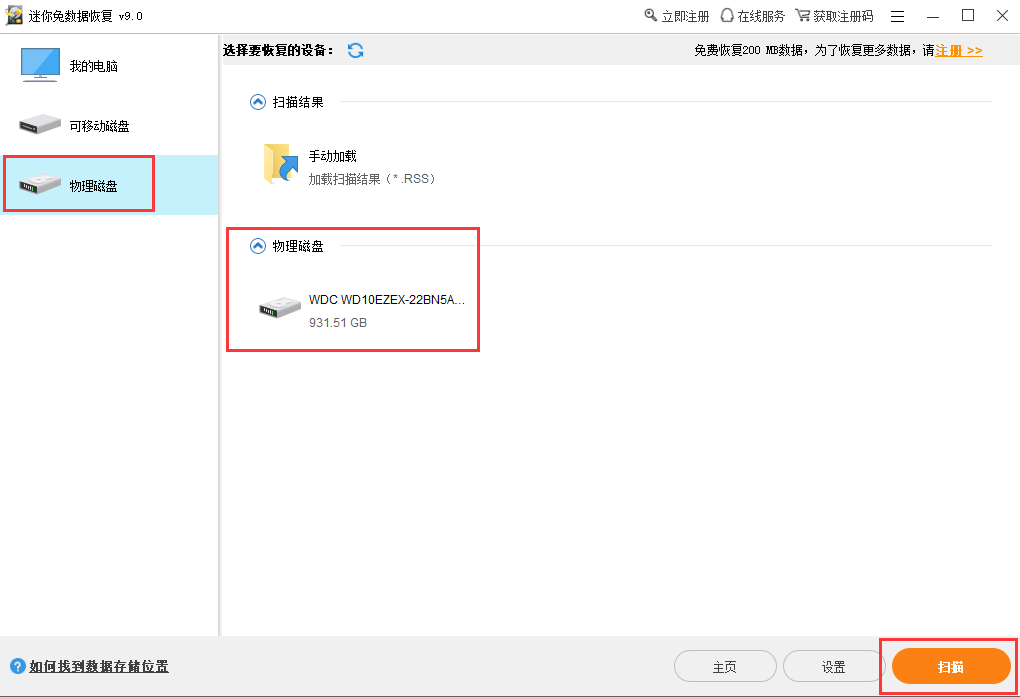Close the data recovery window

coord(1002,16)
